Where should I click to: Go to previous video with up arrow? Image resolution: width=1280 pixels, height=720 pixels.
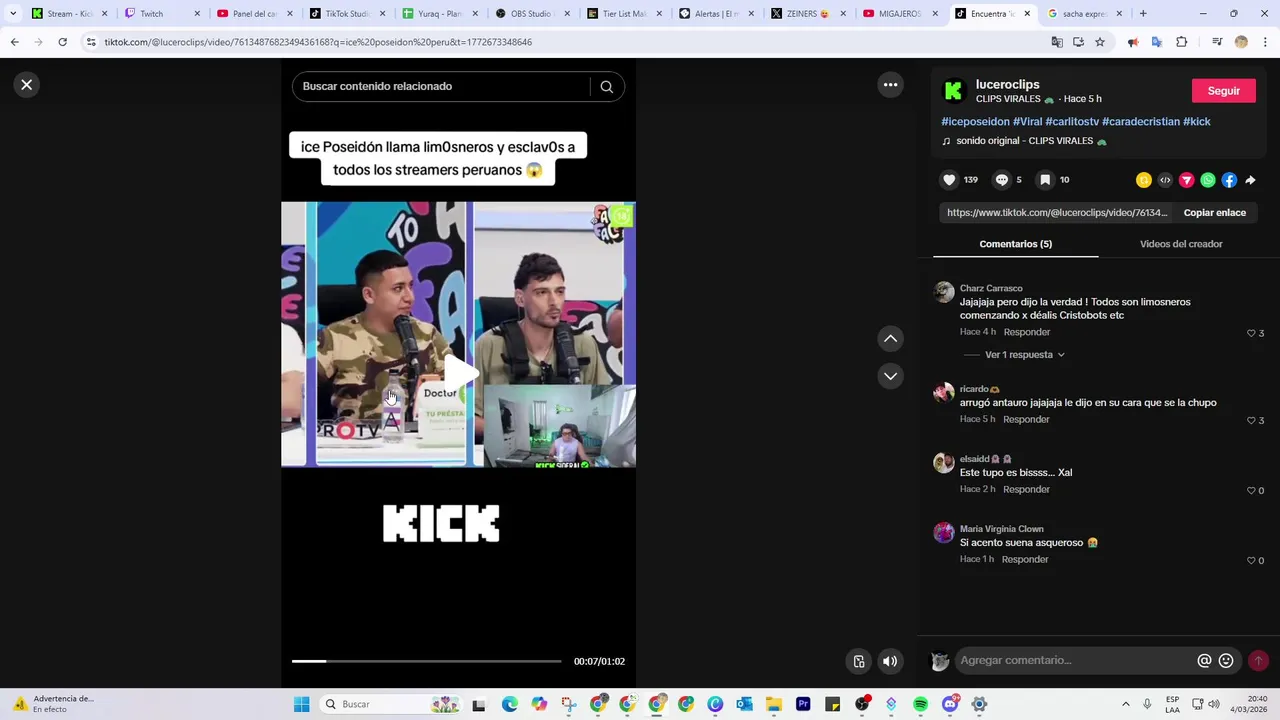(890, 339)
